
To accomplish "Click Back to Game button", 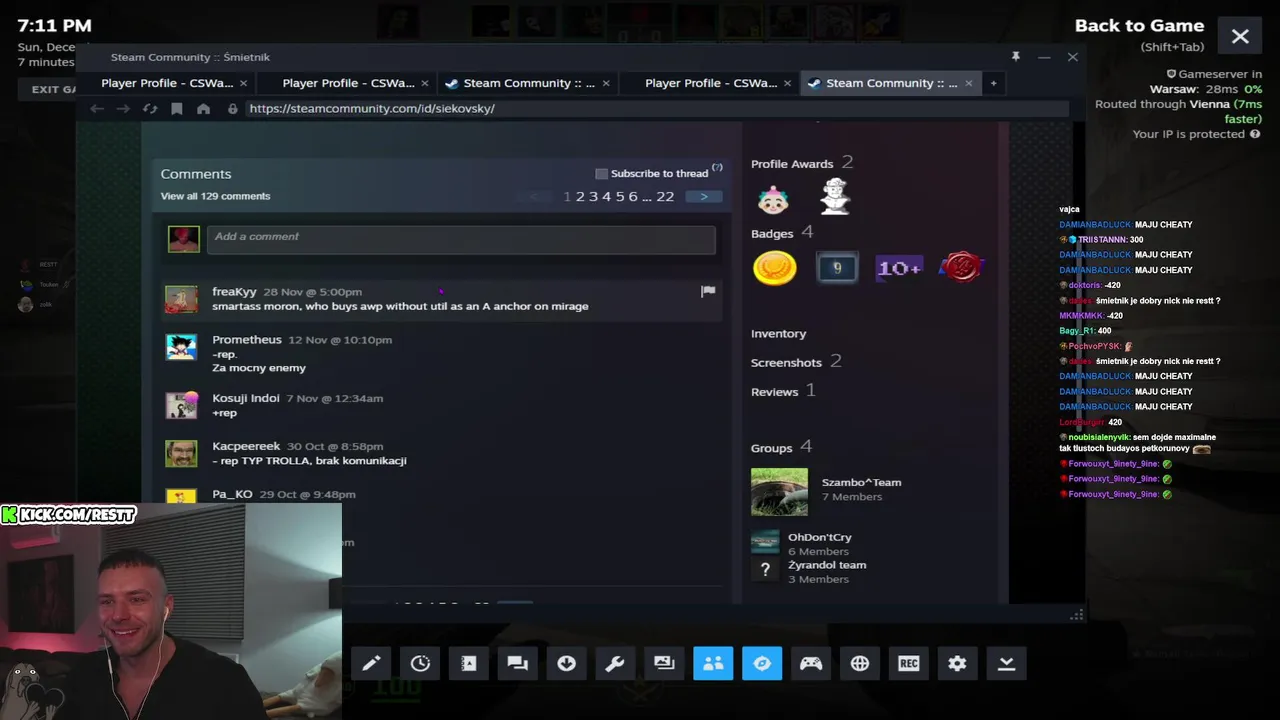I will coord(1139,26).
